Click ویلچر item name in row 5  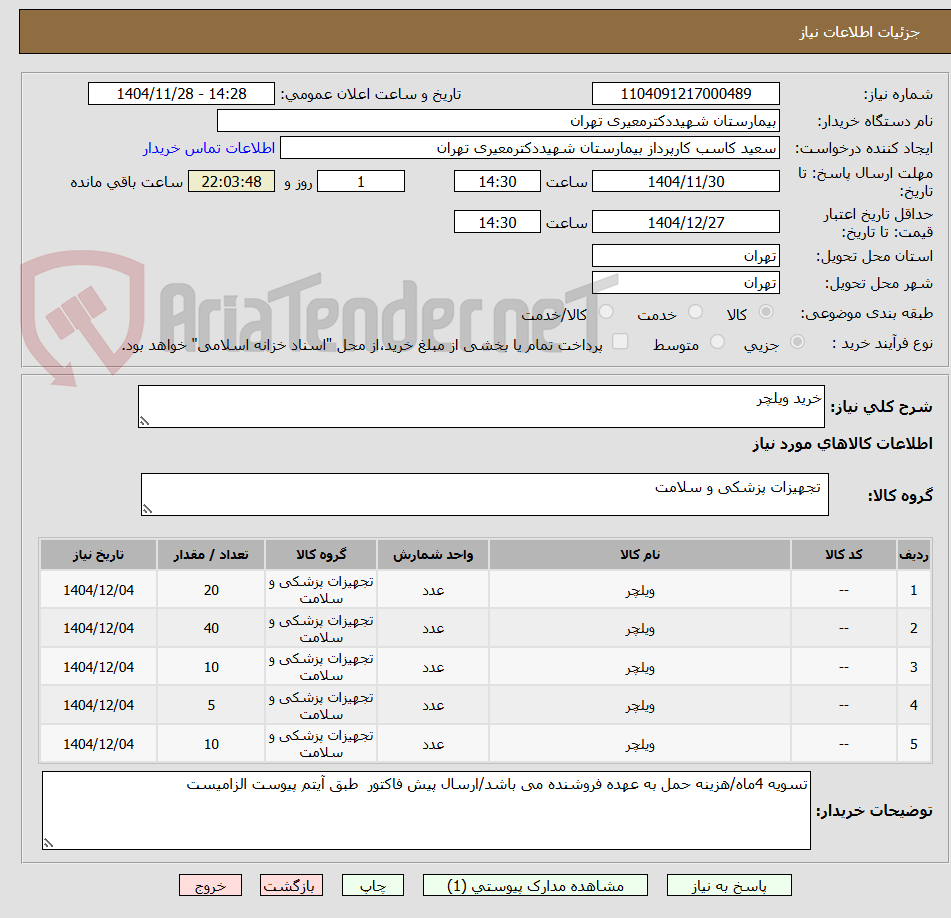(x=640, y=744)
